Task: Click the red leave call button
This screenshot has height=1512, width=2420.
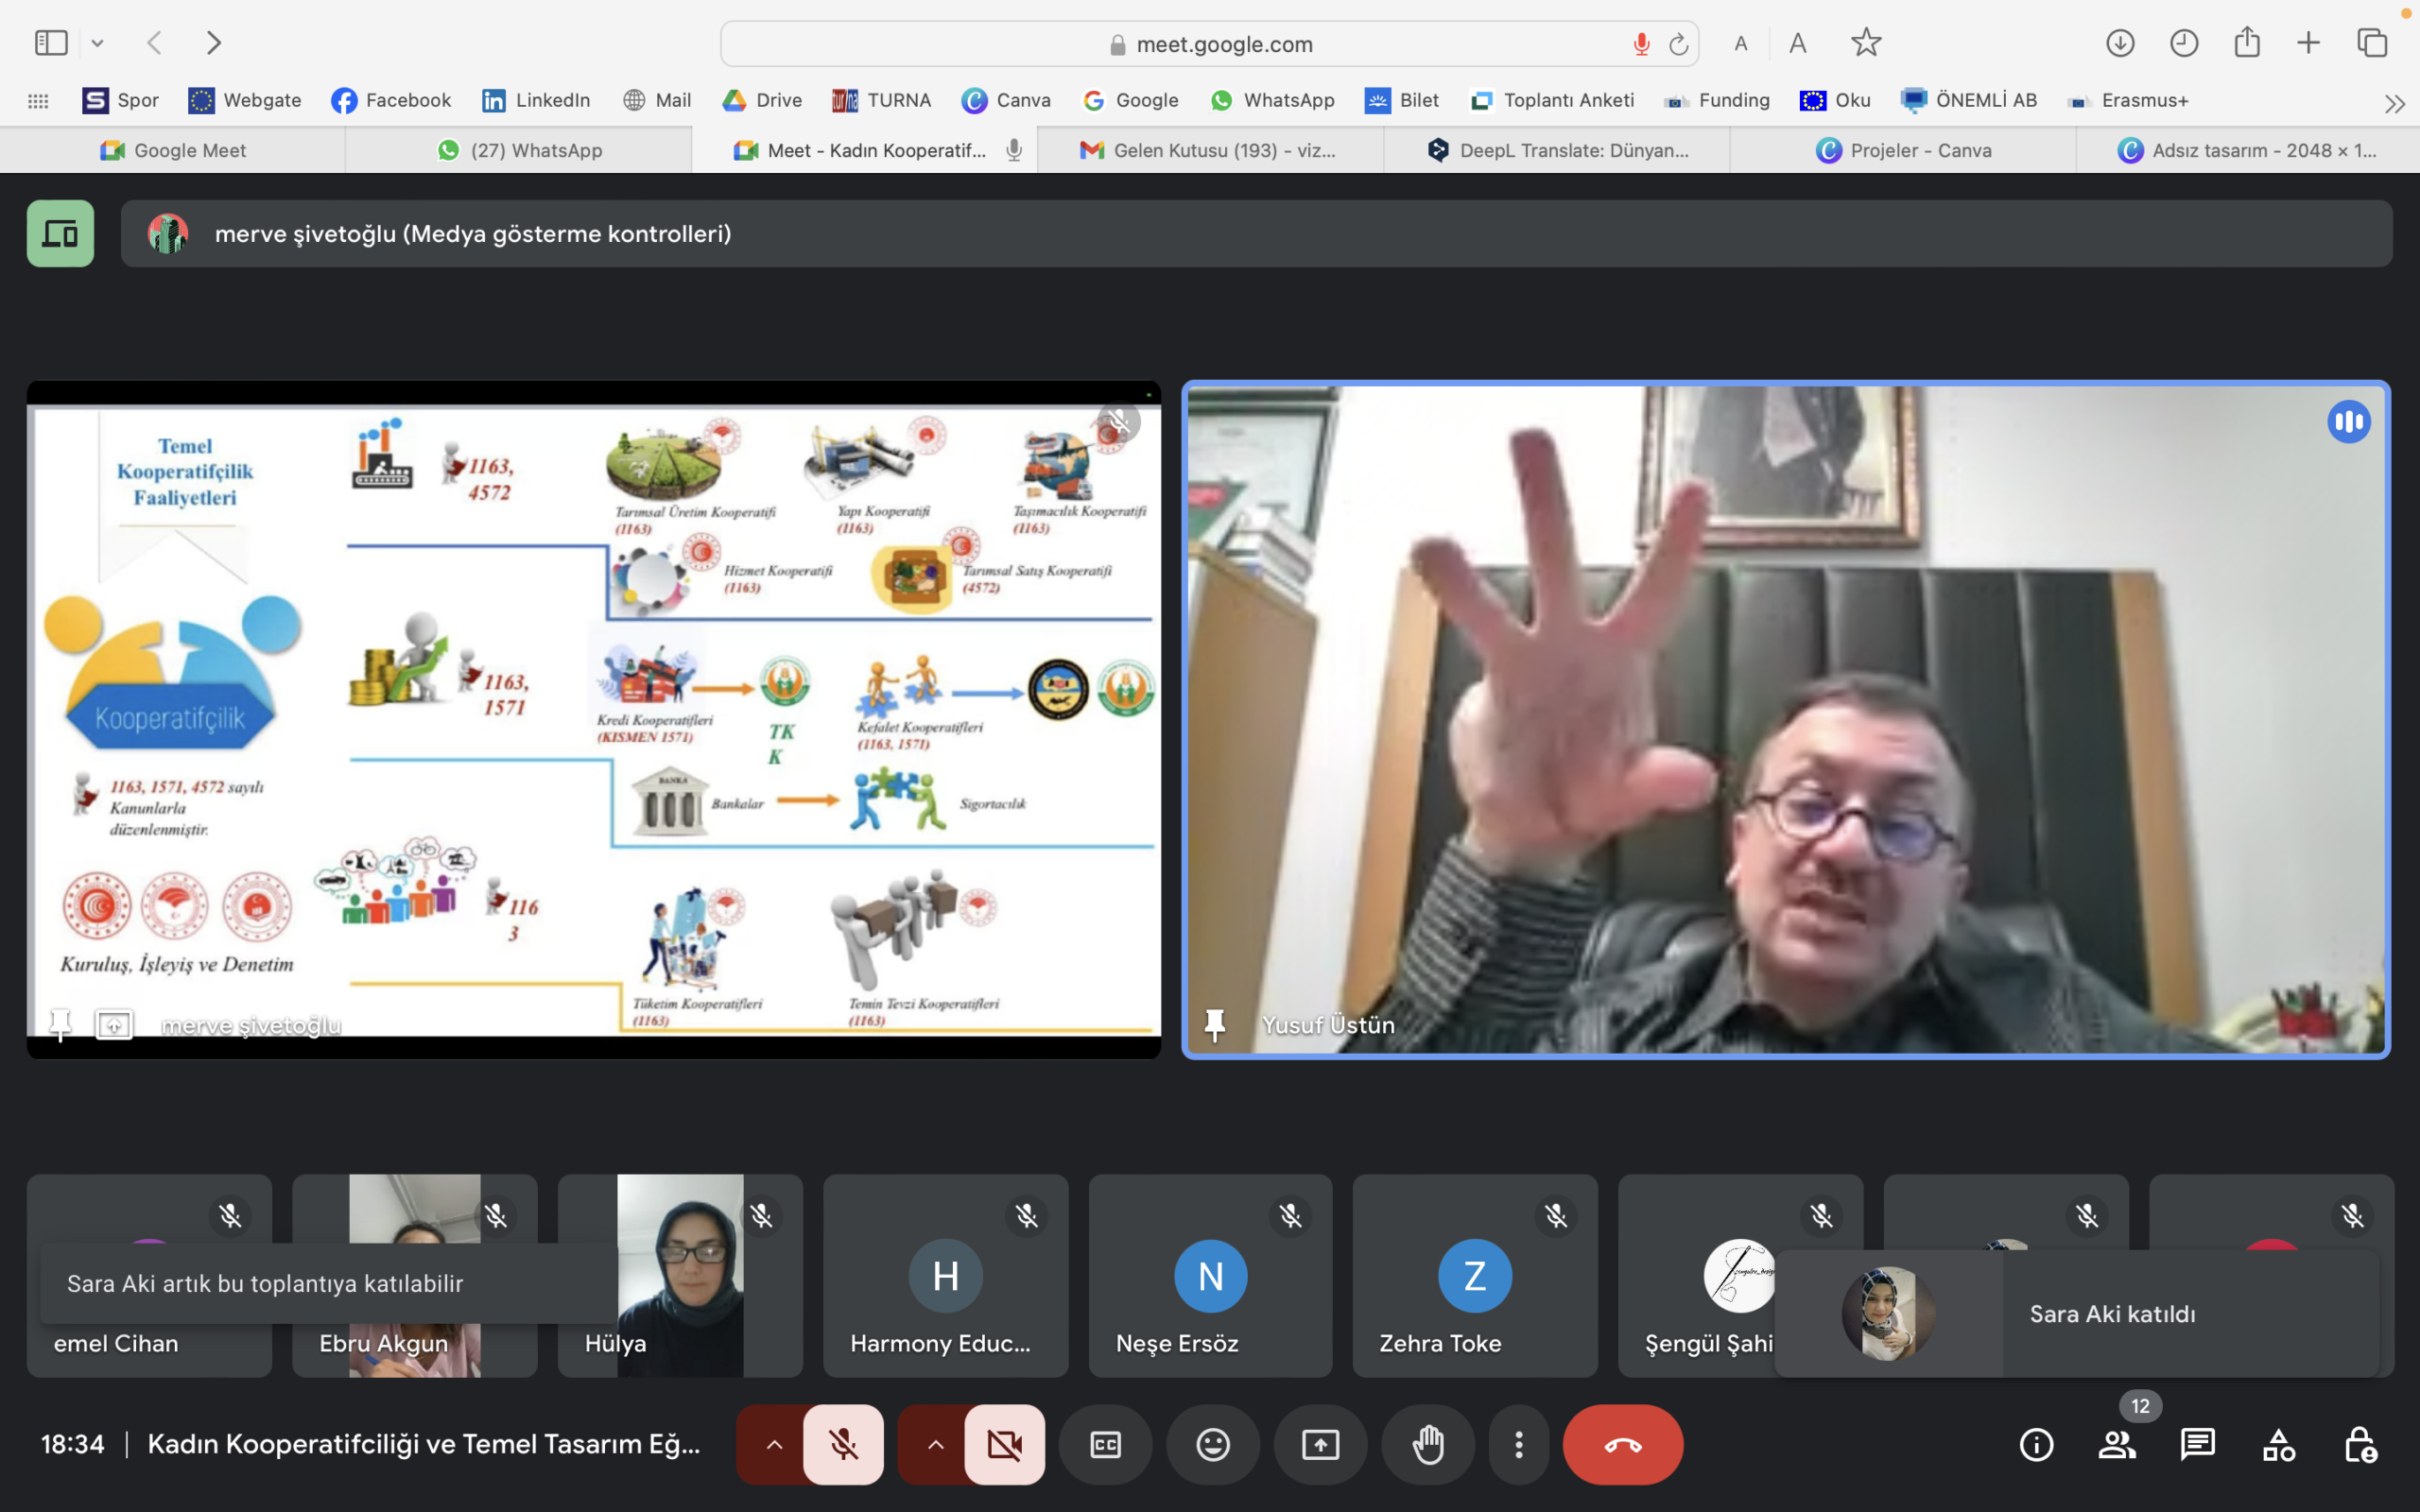Action: pos(1622,1444)
